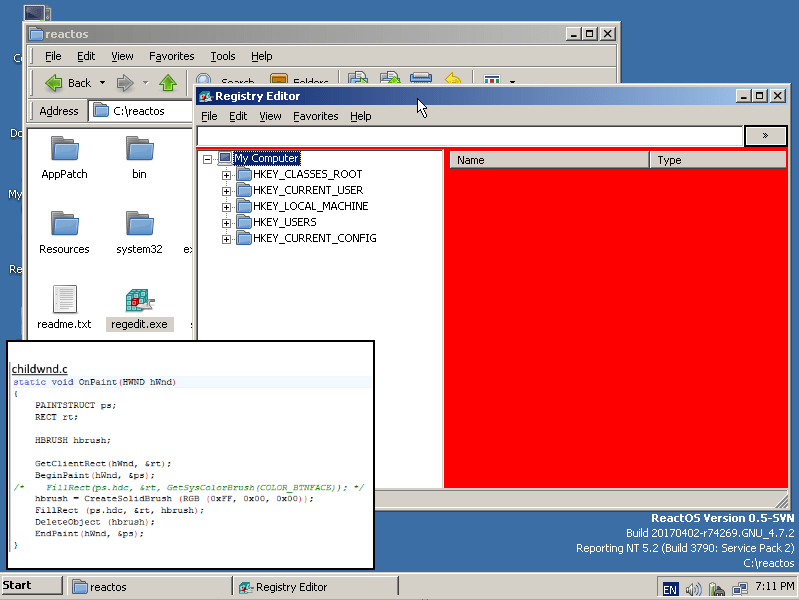Screen dimensions: 799x600
Task: Select the regedit.exe file
Action: (x=139, y=308)
